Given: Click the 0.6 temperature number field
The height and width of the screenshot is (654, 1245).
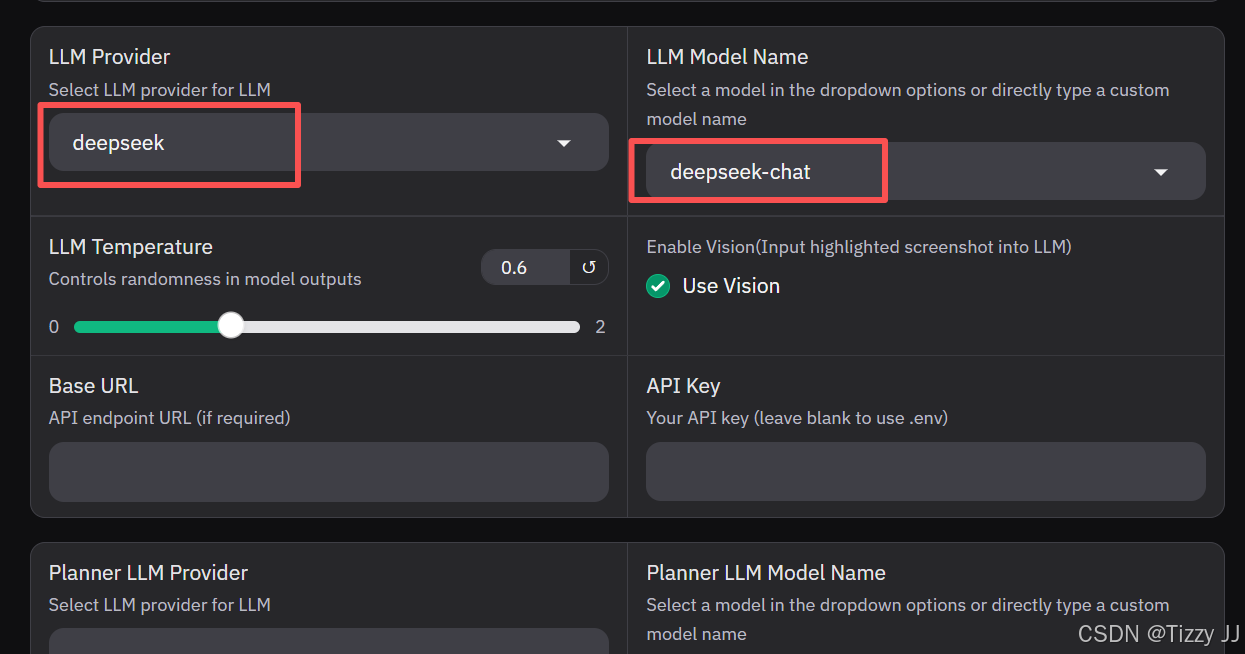Looking at the screenshot, I should pyautogui.click(x=526, y=267).
